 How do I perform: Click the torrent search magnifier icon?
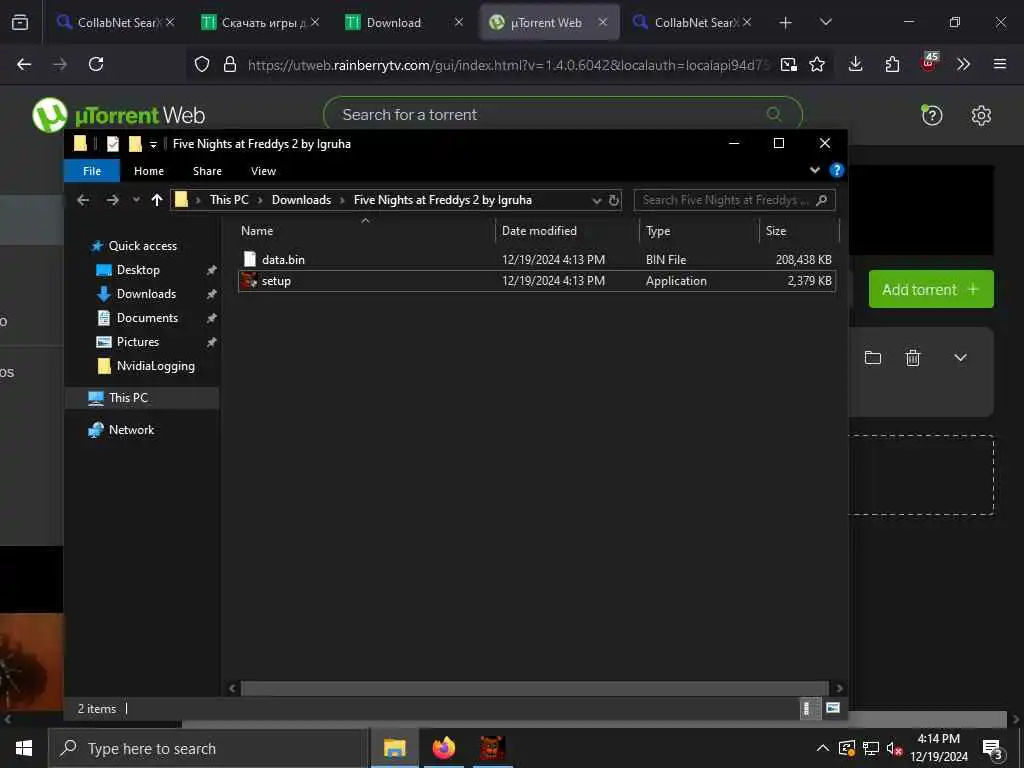774,114
